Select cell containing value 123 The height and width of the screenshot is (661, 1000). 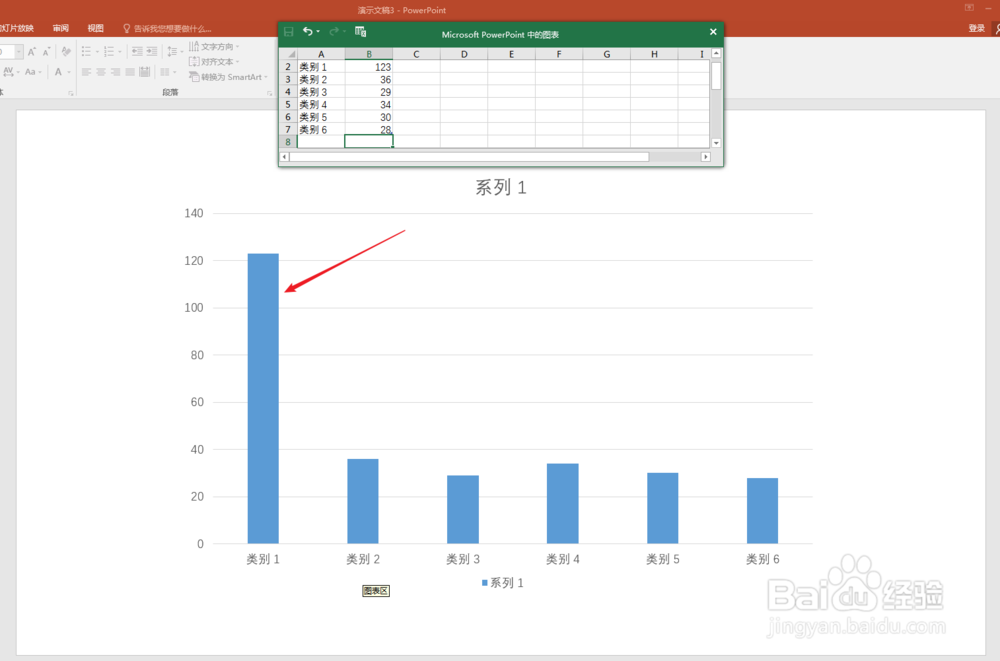(x=369, y=66)
